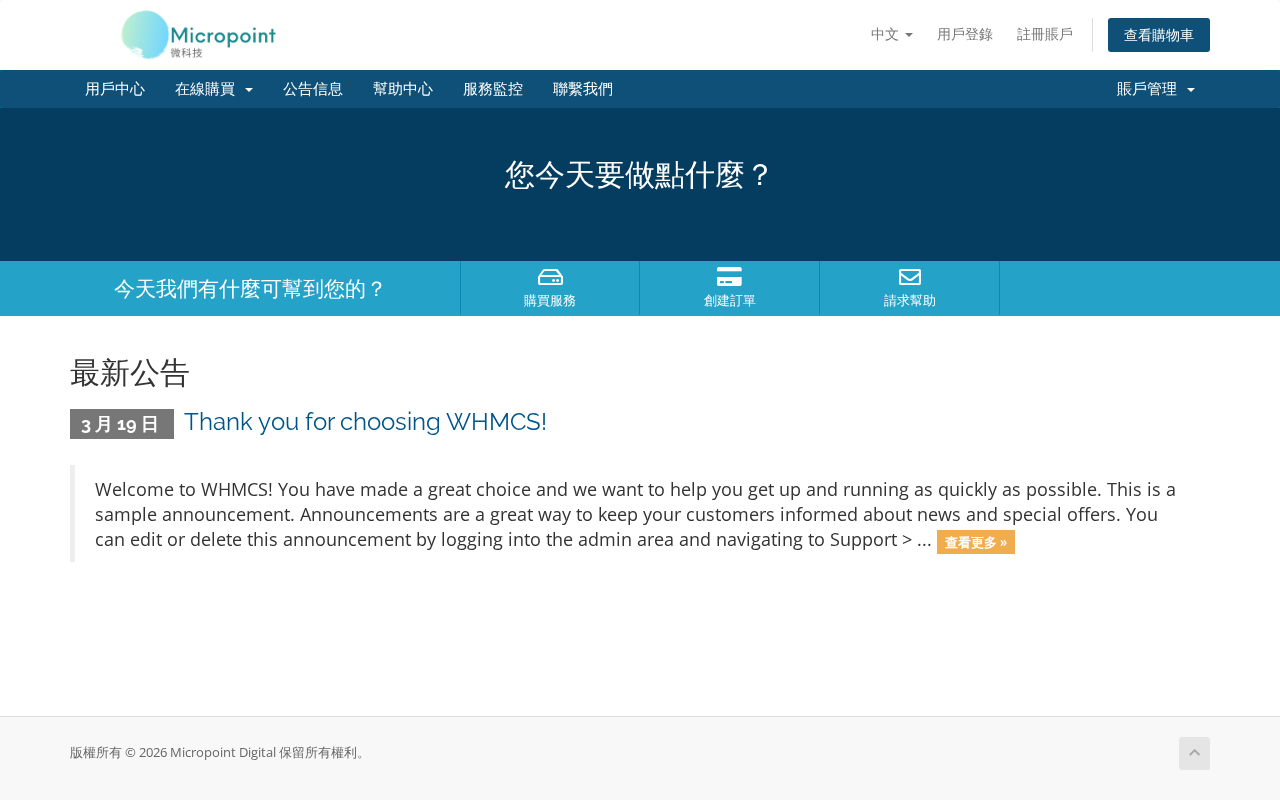
Task: Open 用戶中心 in the navigation bar
Action: pos(115,89)
